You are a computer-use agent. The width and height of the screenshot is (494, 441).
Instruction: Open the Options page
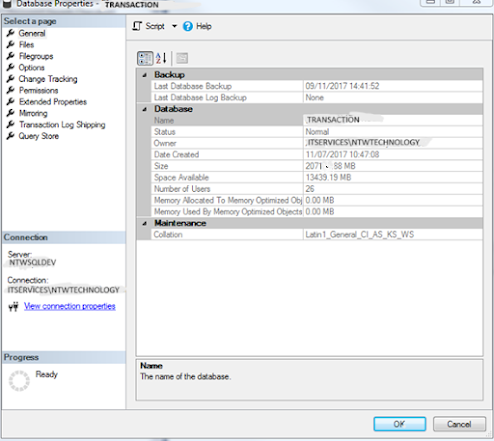pyautogui.click(x=31, y=67)
